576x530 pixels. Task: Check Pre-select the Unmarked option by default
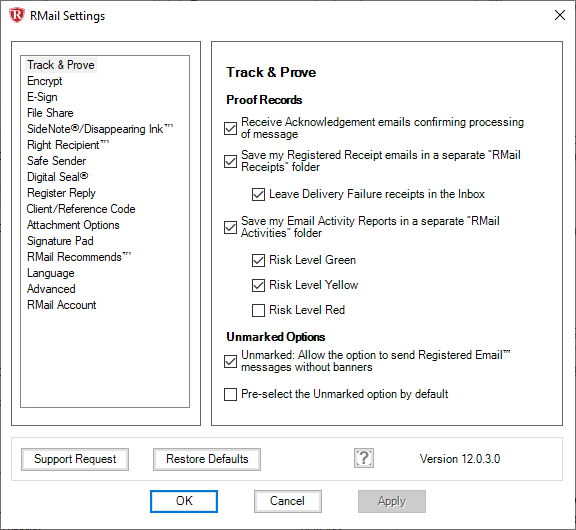pyautogui.click(x=230, y=394)
